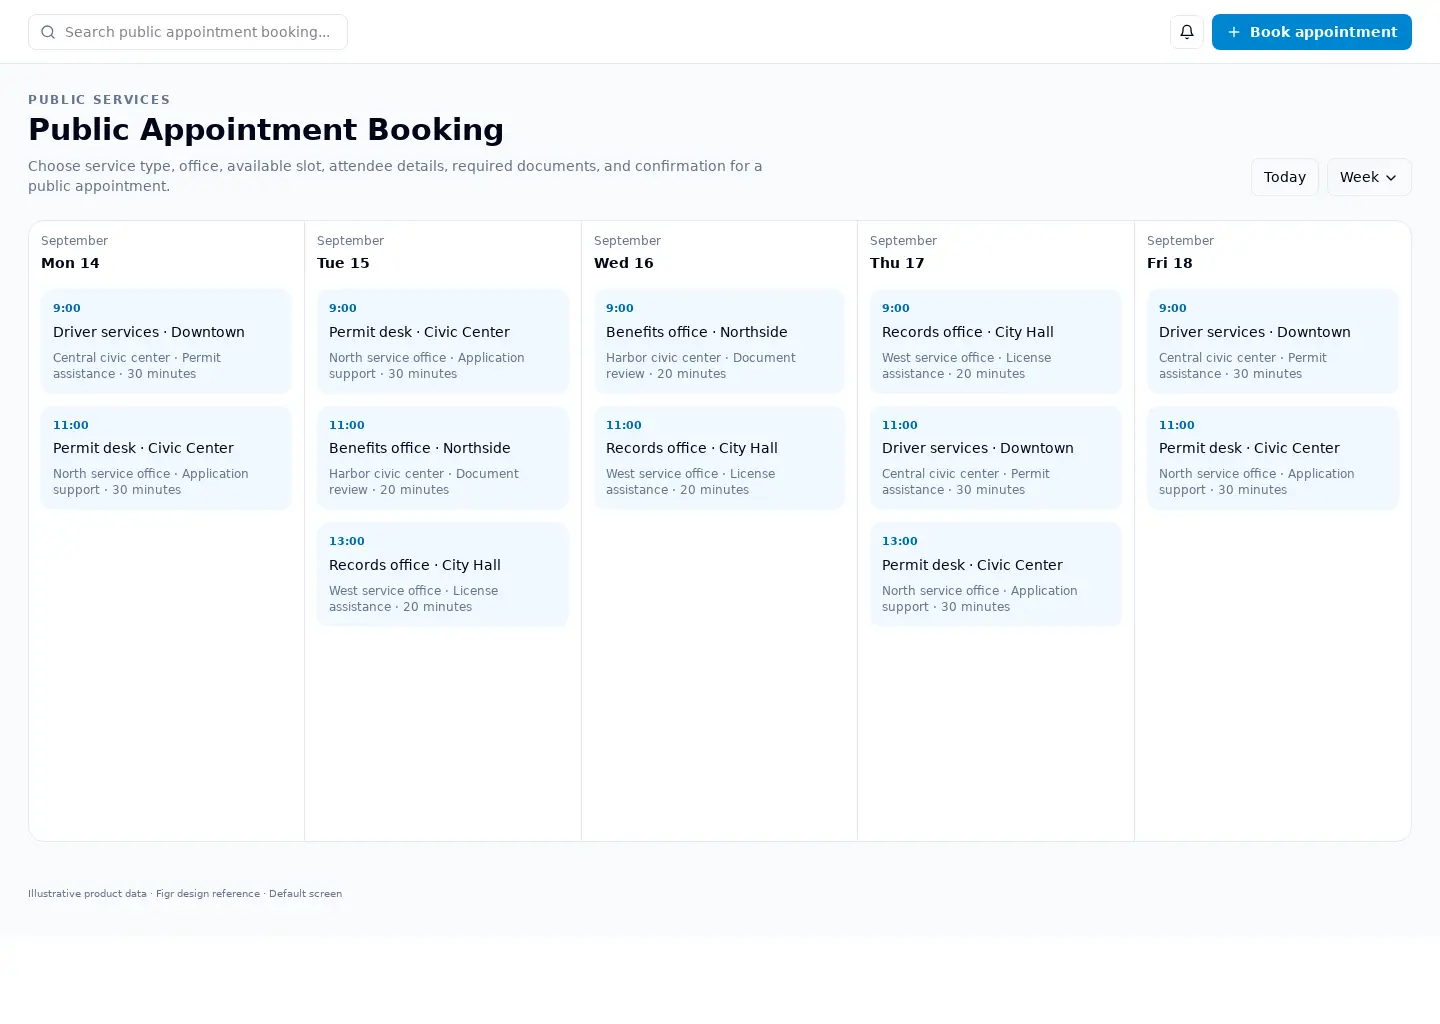Open Tuesday 13:00 Records office slot

(x=443, y=574)
